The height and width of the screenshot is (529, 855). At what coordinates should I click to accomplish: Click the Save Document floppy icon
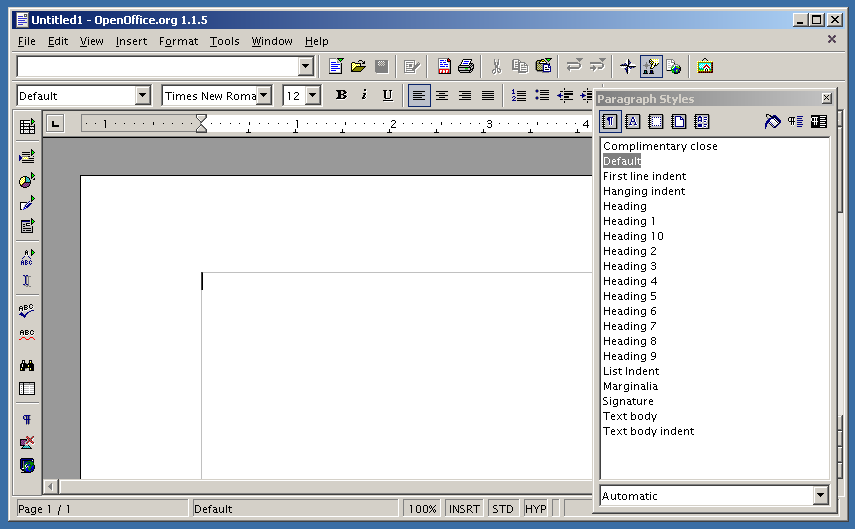(382, 67)
